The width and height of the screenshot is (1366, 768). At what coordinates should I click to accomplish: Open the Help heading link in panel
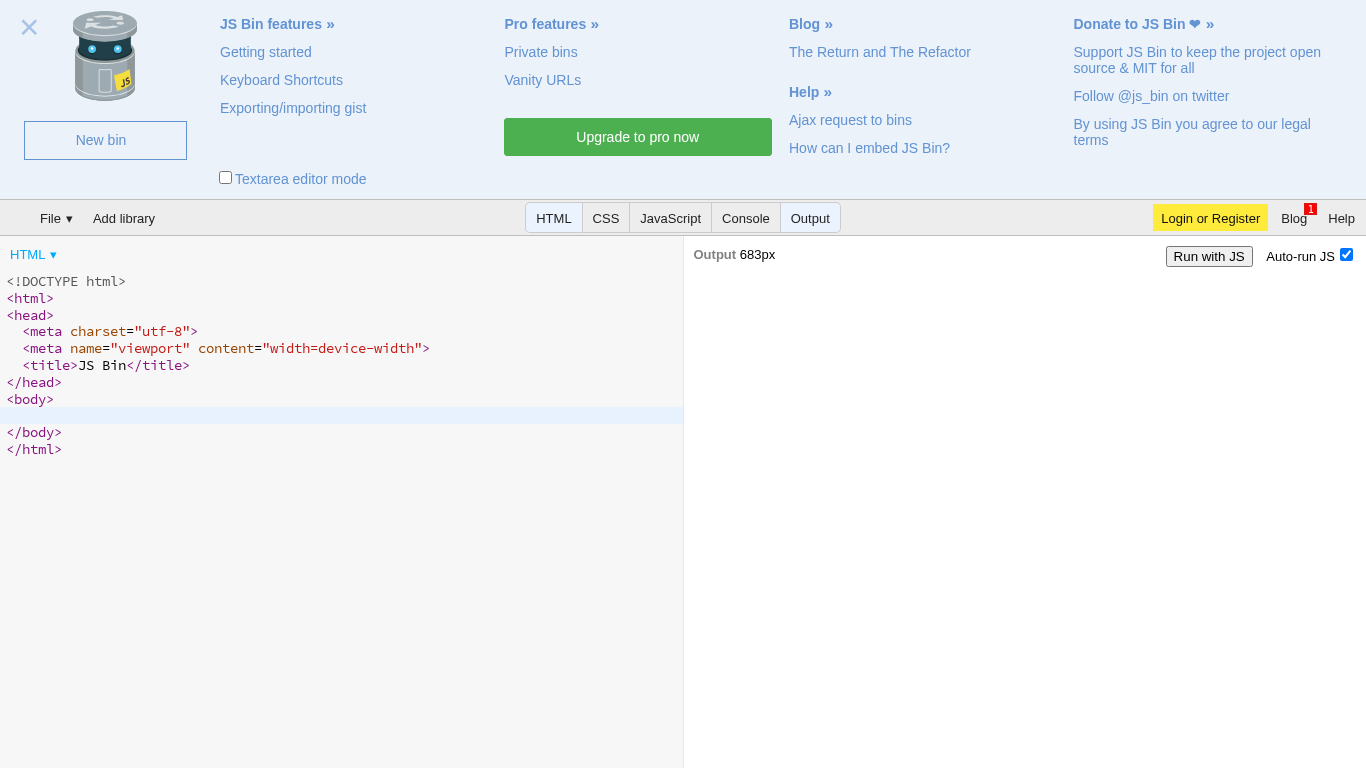pyautogui.click(x=810, y=92)
